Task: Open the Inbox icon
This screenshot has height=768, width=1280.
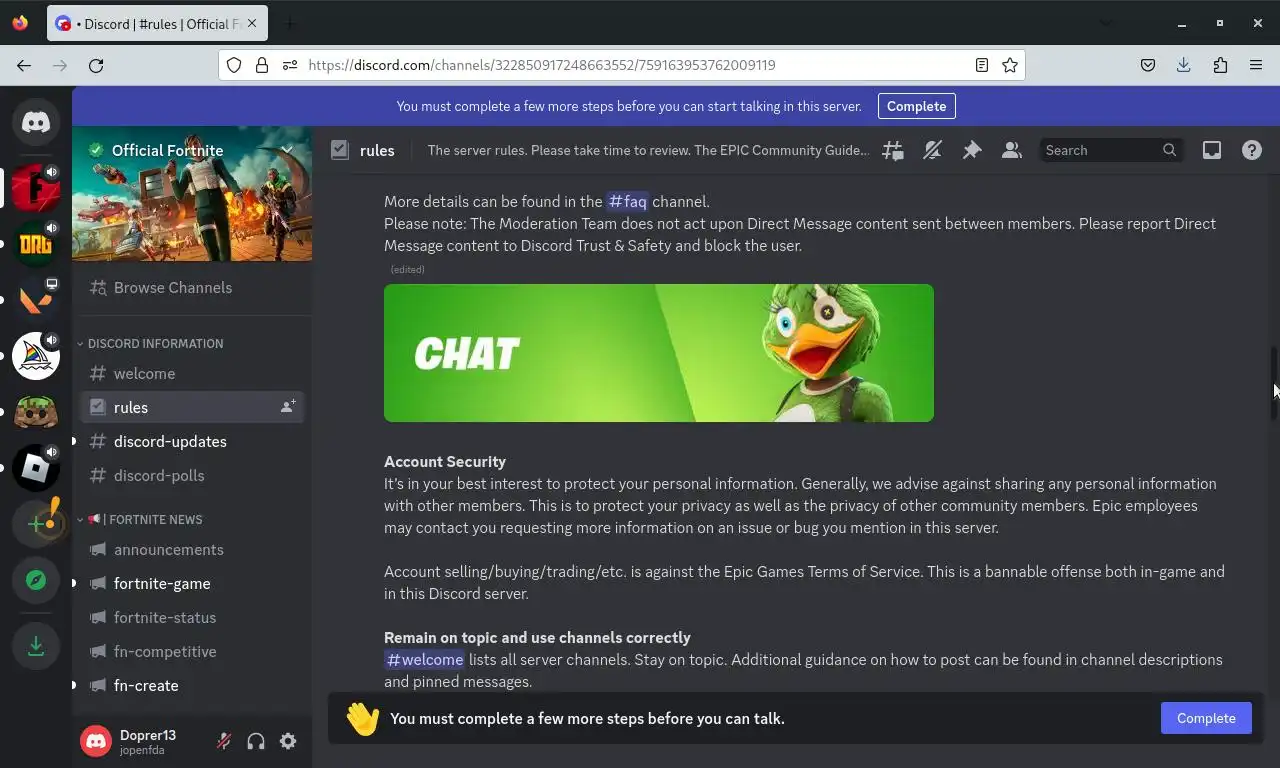Action: click(x=1212, y=150)
